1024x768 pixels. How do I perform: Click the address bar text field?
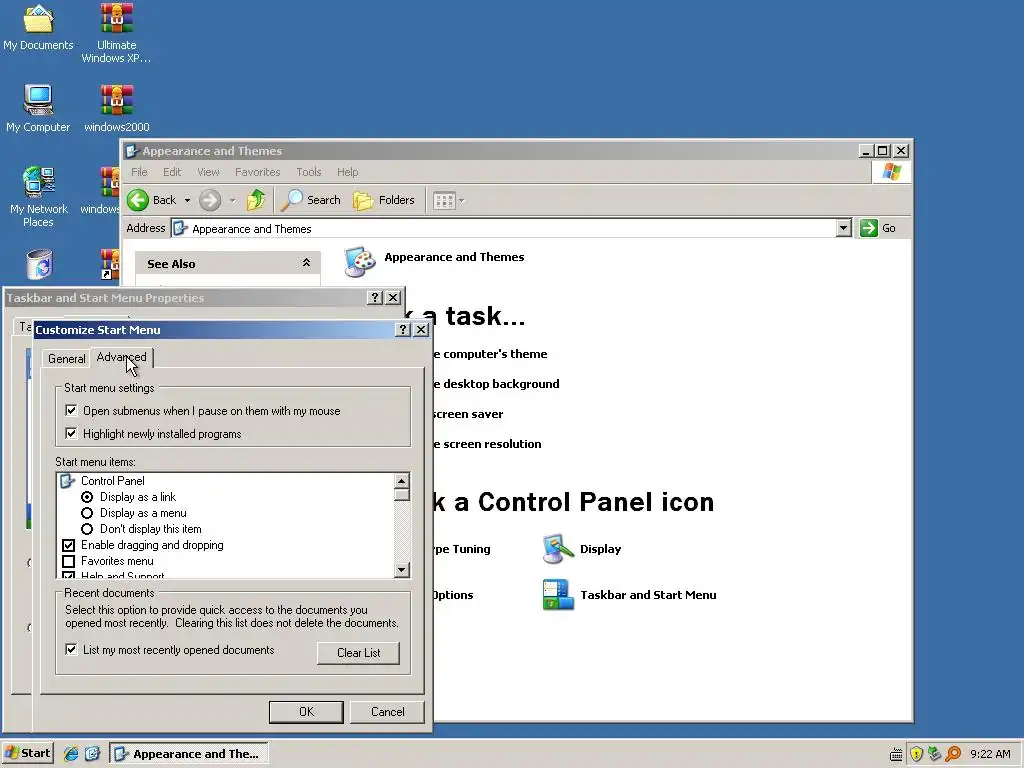tap(504, 229)
